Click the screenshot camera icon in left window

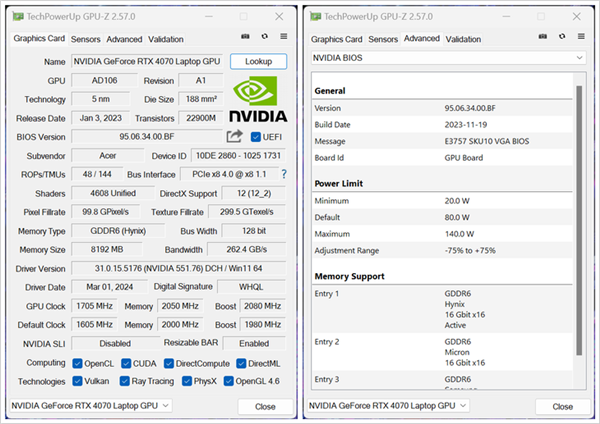tap(246, 38)
